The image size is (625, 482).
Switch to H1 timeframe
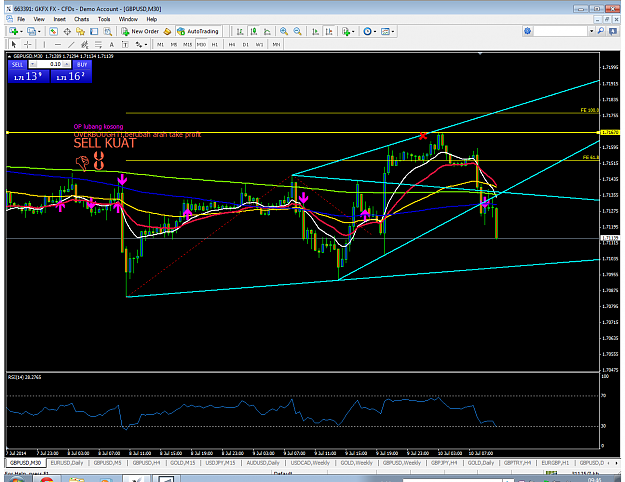tap(215, 44)
